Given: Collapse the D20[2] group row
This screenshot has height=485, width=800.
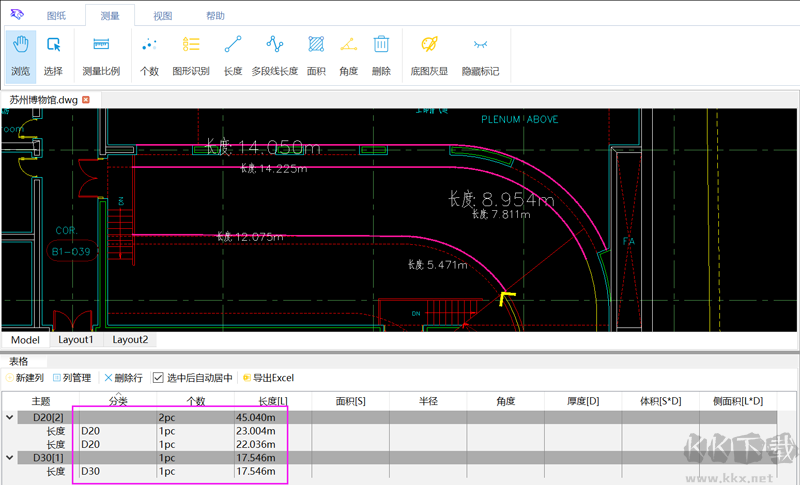Looking at the screenshot, I should point(10,417).
